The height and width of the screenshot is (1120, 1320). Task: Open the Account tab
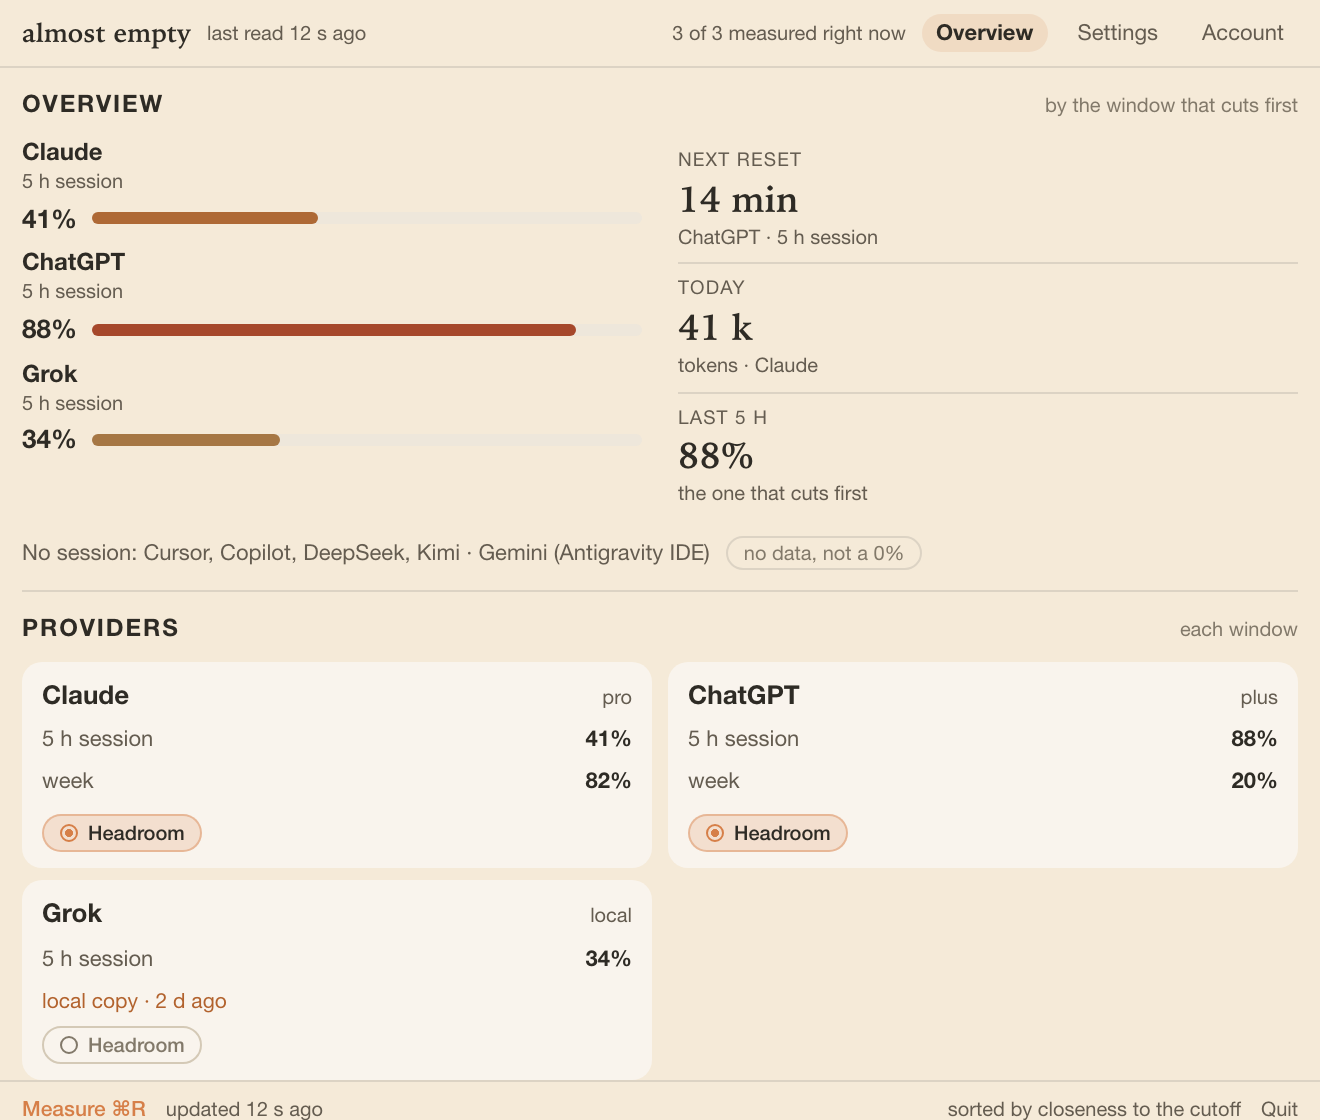pos(1242,33)
